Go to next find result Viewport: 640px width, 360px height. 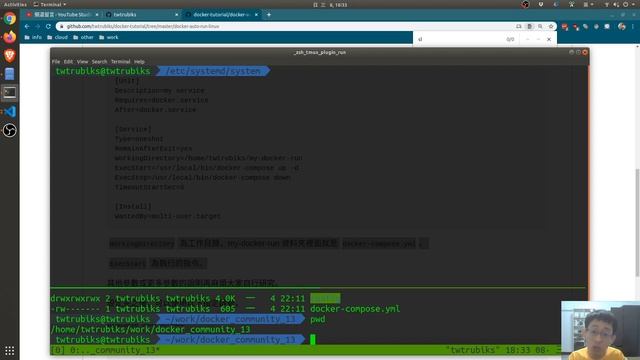tap(538, 39)
